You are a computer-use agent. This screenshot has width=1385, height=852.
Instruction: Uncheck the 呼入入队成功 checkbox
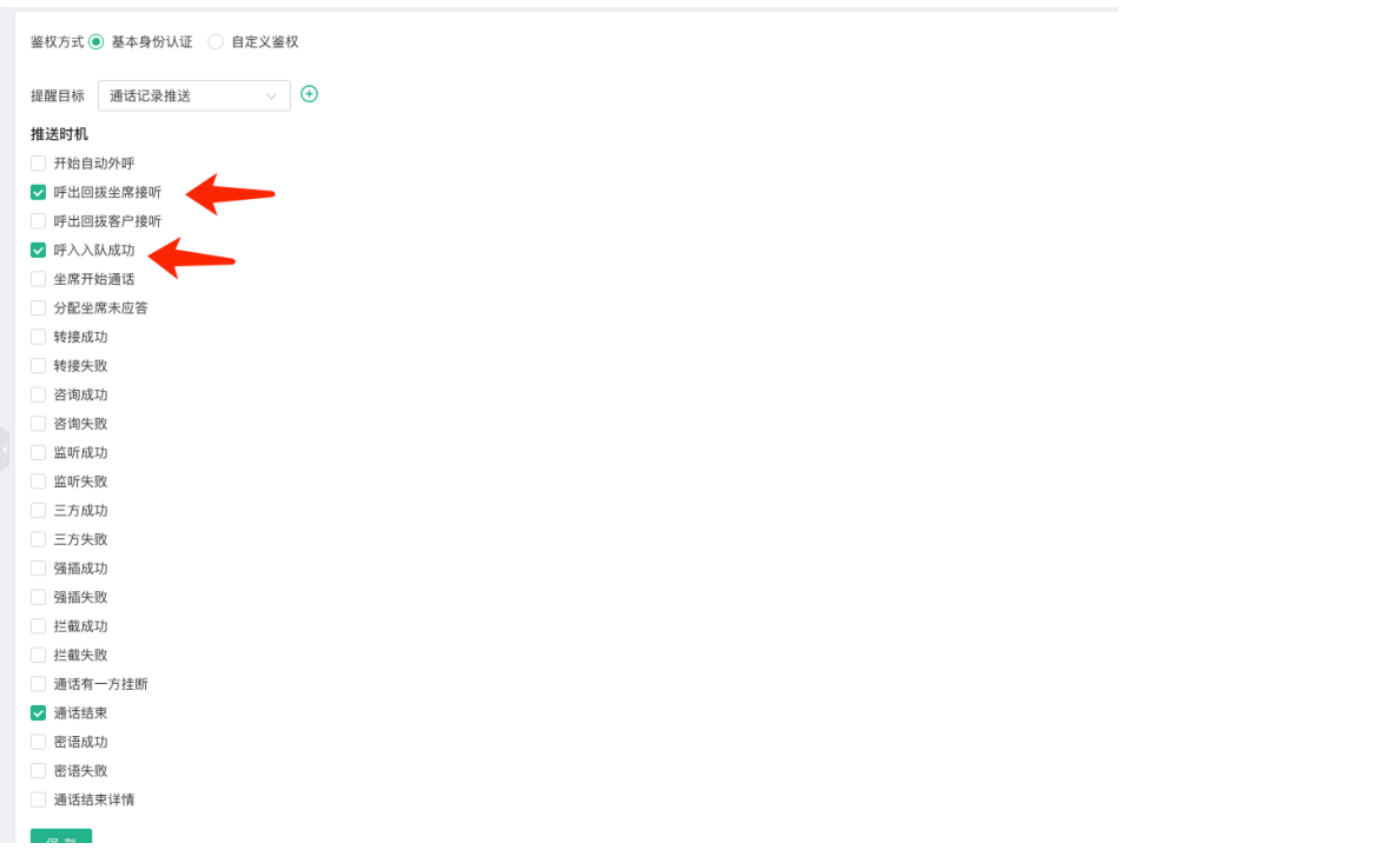pos(38,250)
